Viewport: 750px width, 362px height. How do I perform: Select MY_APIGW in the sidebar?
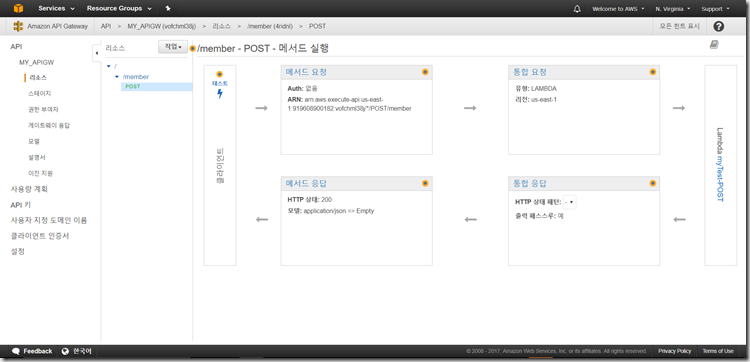tap(36, 62)
